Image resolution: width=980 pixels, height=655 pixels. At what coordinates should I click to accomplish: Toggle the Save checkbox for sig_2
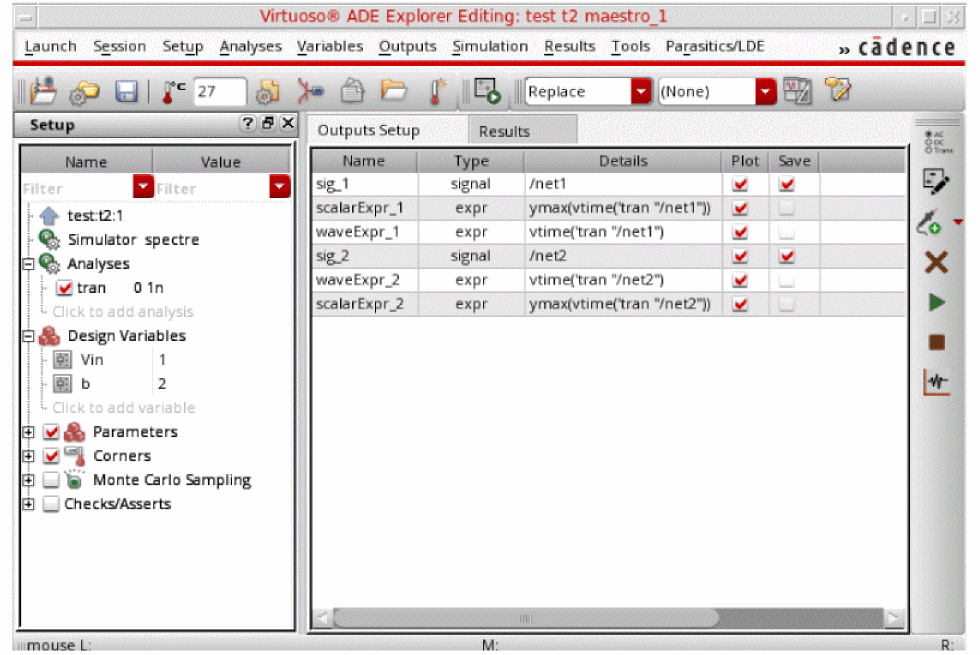point(786,256)
